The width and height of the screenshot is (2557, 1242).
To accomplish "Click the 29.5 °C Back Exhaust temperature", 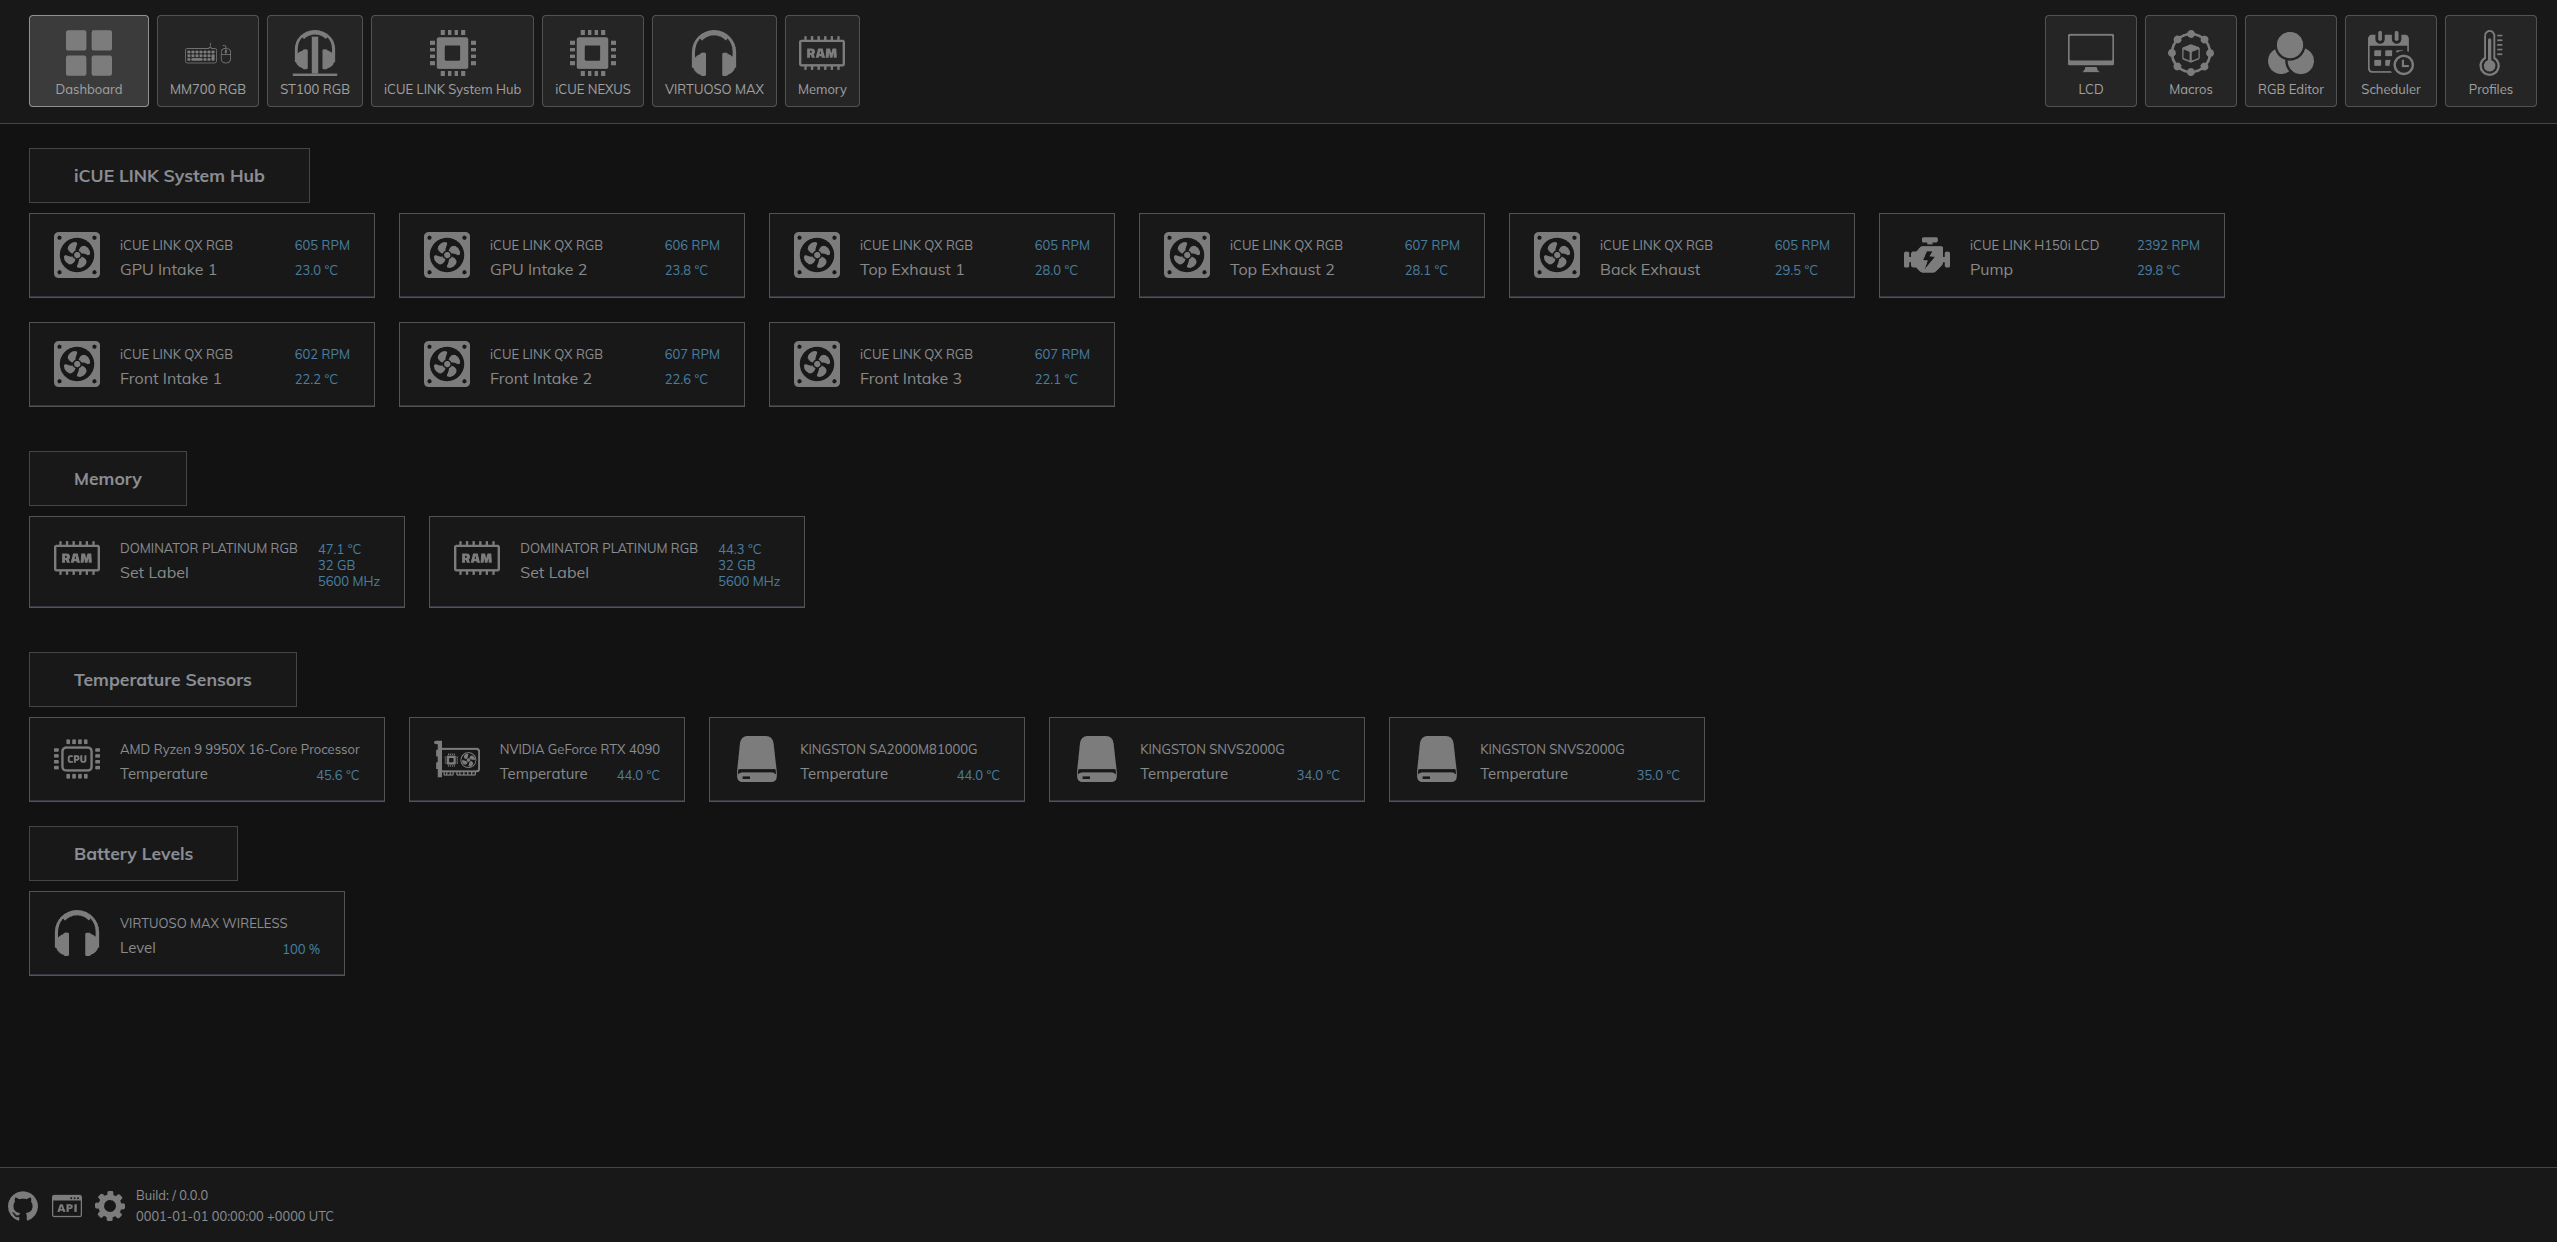I will point(1796,270).
